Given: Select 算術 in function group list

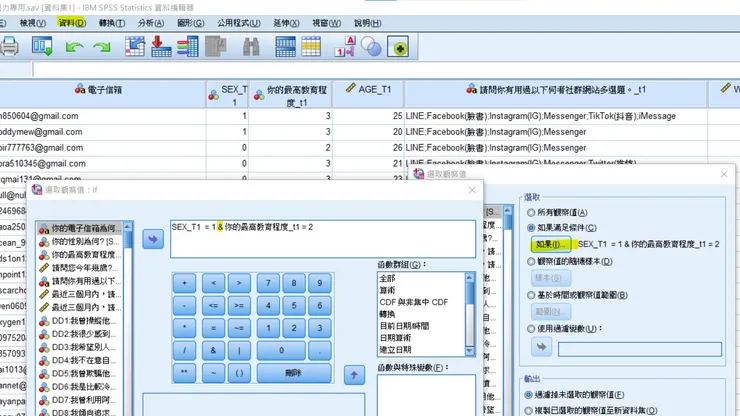Looking at the screenshot, I should click(387, 290).
